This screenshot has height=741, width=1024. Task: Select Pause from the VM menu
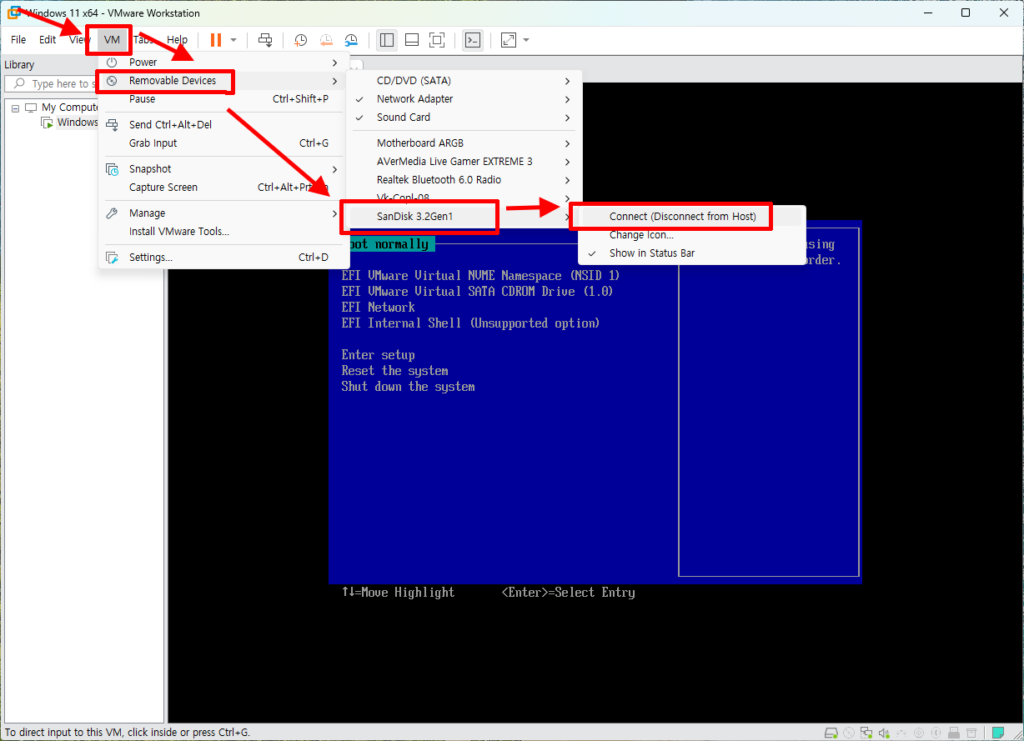[x=221, y=99]
